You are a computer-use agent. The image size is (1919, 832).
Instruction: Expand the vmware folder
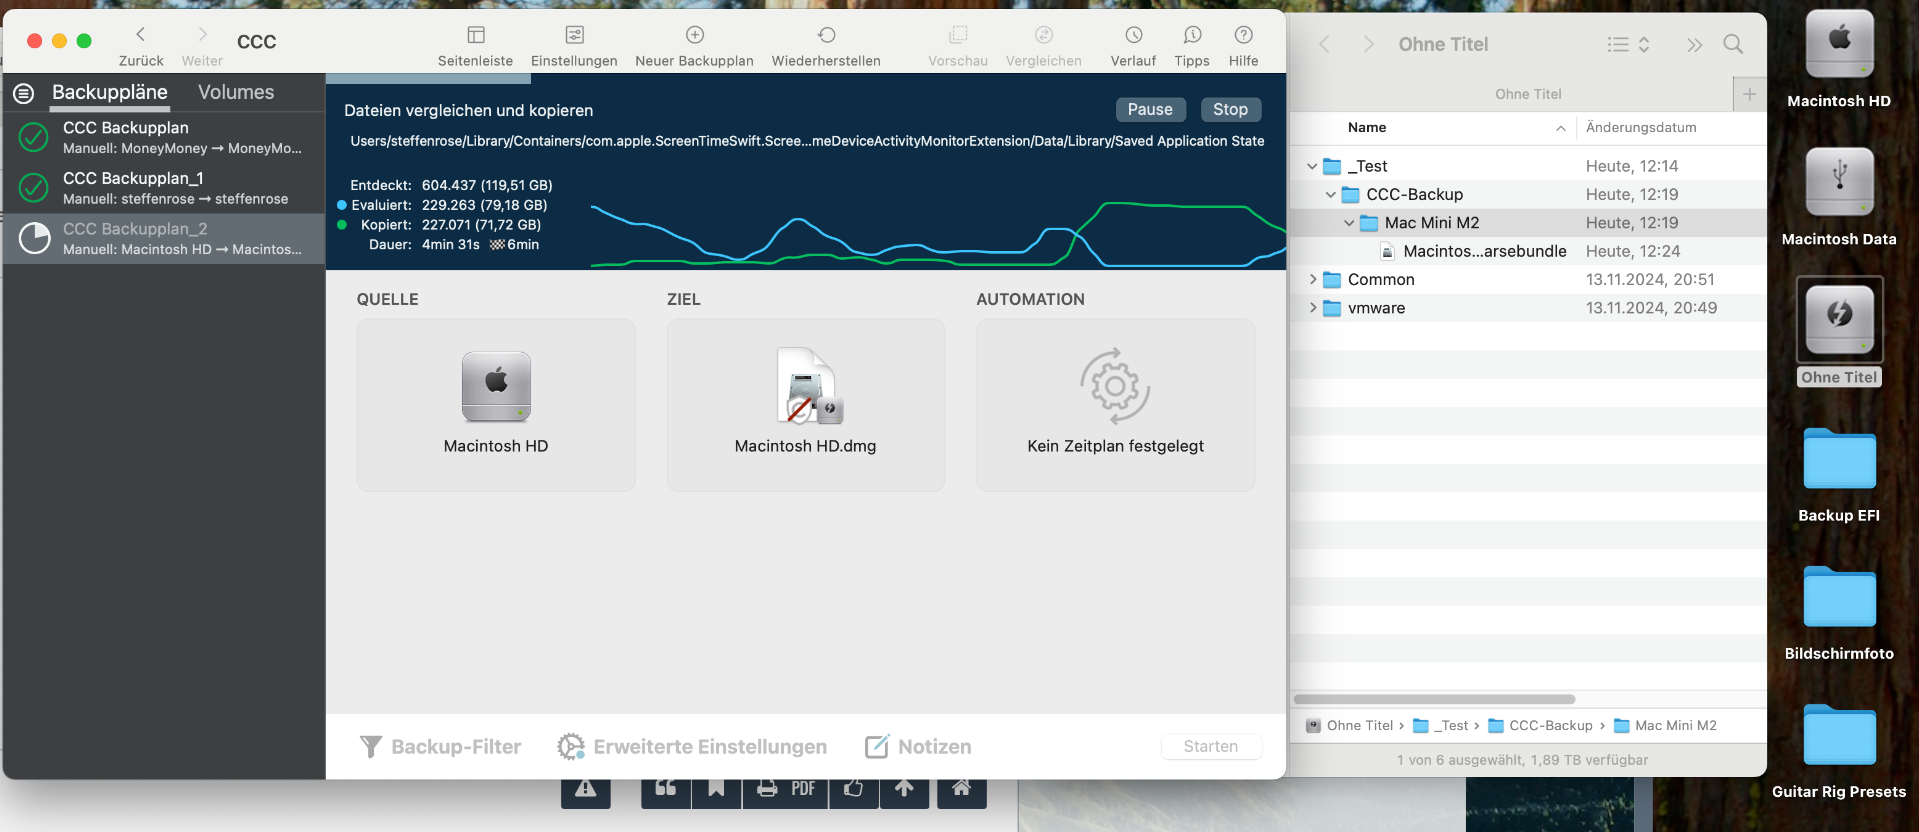click(x=1313, y=308)
